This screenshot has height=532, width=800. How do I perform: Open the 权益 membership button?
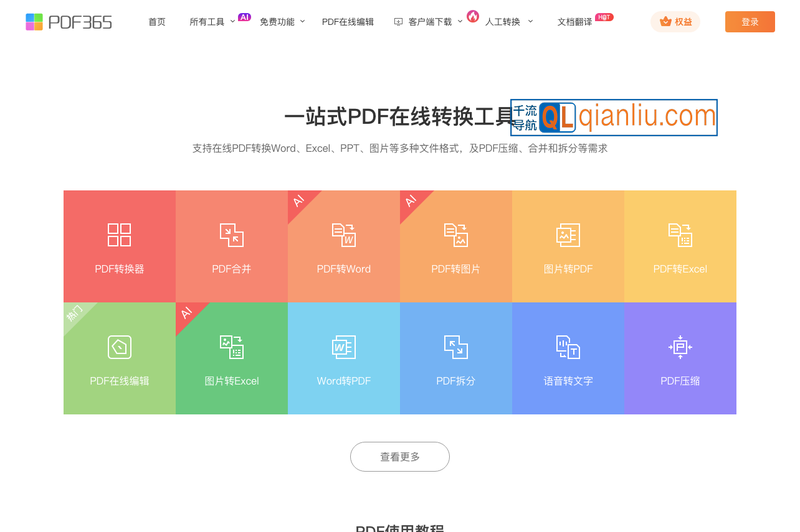click(x=675, y=22)
